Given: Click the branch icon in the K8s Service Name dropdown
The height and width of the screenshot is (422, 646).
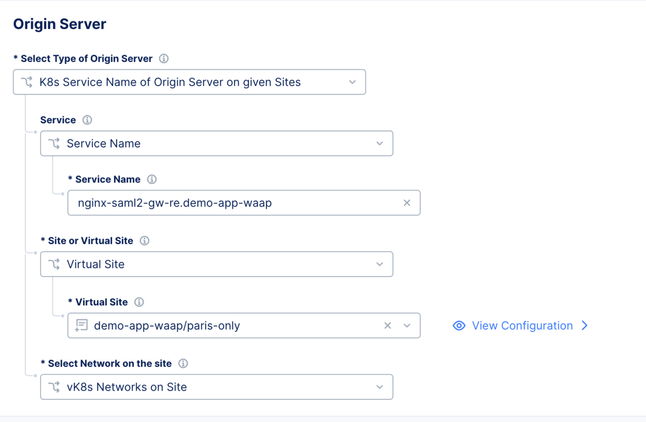Looking at the screenshot, I should pos(27,82).
